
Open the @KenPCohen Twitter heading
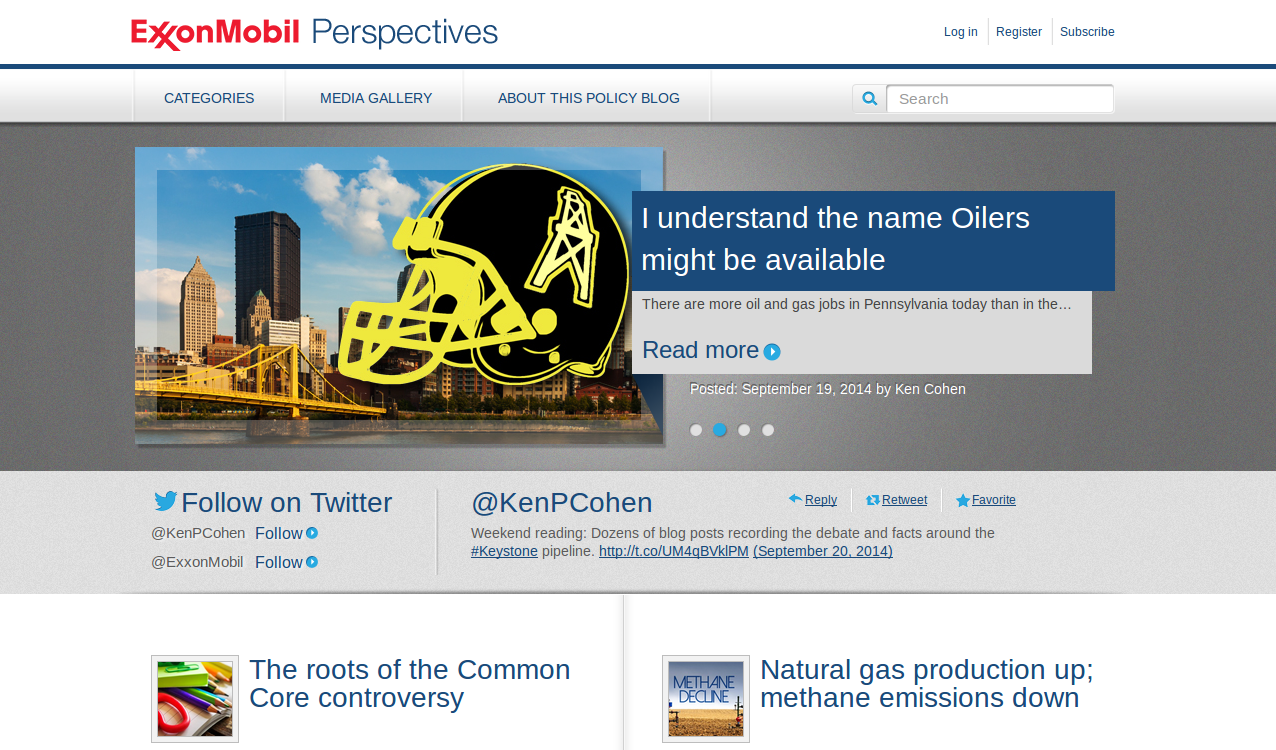coord(561,503)
